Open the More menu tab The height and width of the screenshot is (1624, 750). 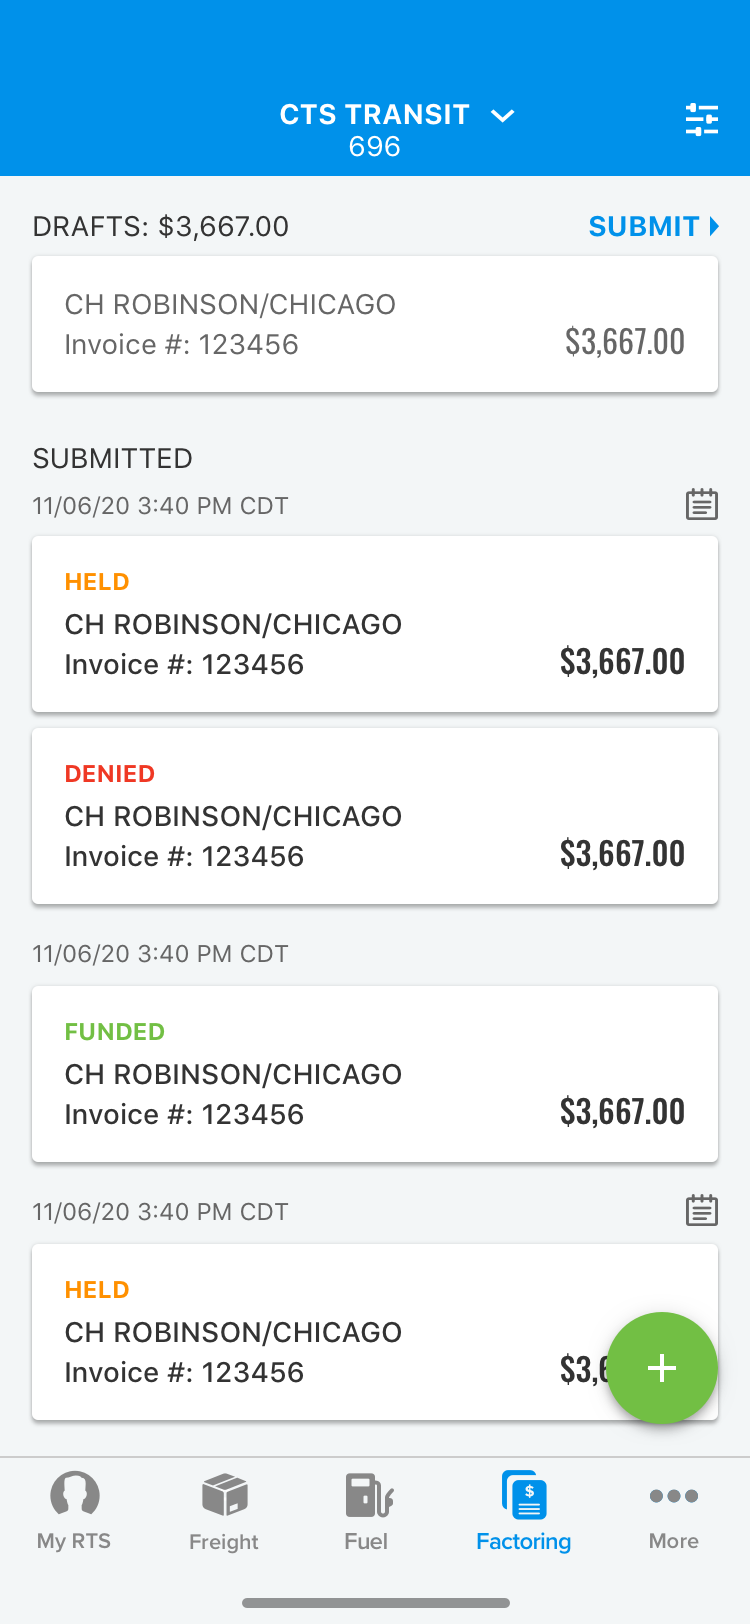673,1510
